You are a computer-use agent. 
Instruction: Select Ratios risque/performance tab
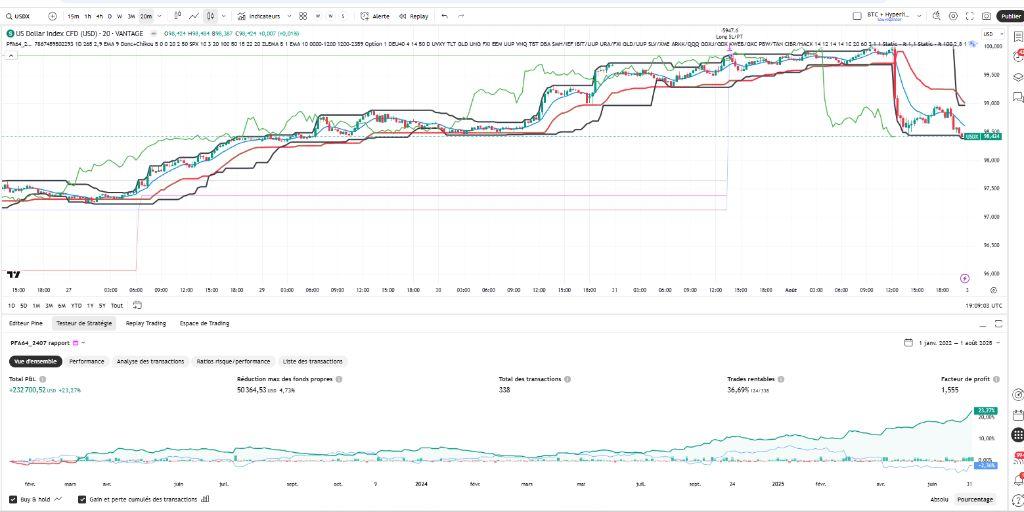pyautogui.click(x=233, y=361)
